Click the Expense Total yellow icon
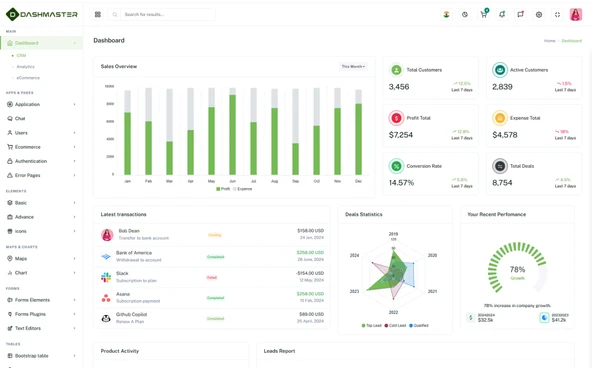Screen dimensions: 592x368 tap(500, 118)
